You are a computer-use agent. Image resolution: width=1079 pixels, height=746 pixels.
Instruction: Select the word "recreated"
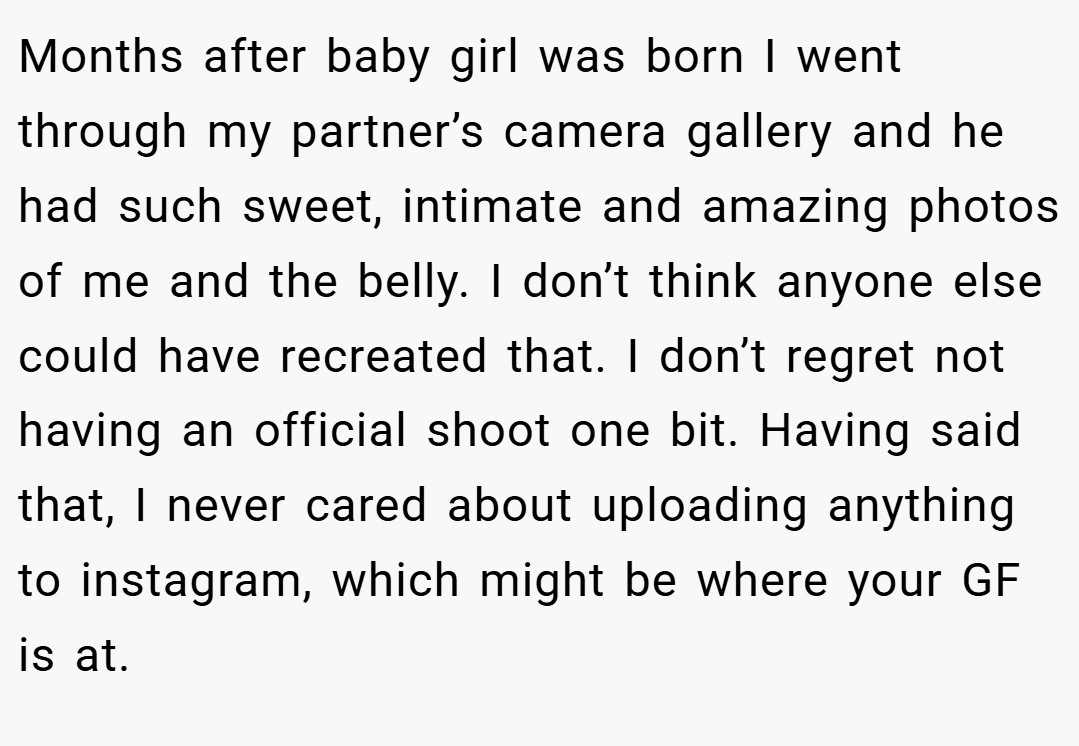click(383, 356)
